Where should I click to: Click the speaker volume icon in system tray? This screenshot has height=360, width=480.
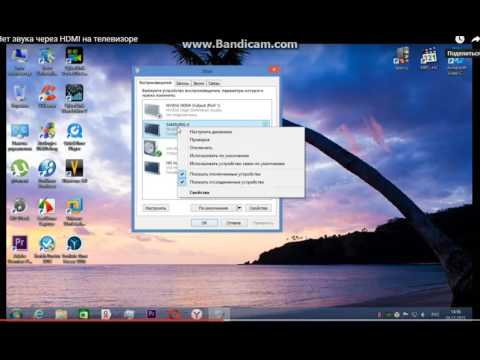pyautogui.click(x=422, y=314)
